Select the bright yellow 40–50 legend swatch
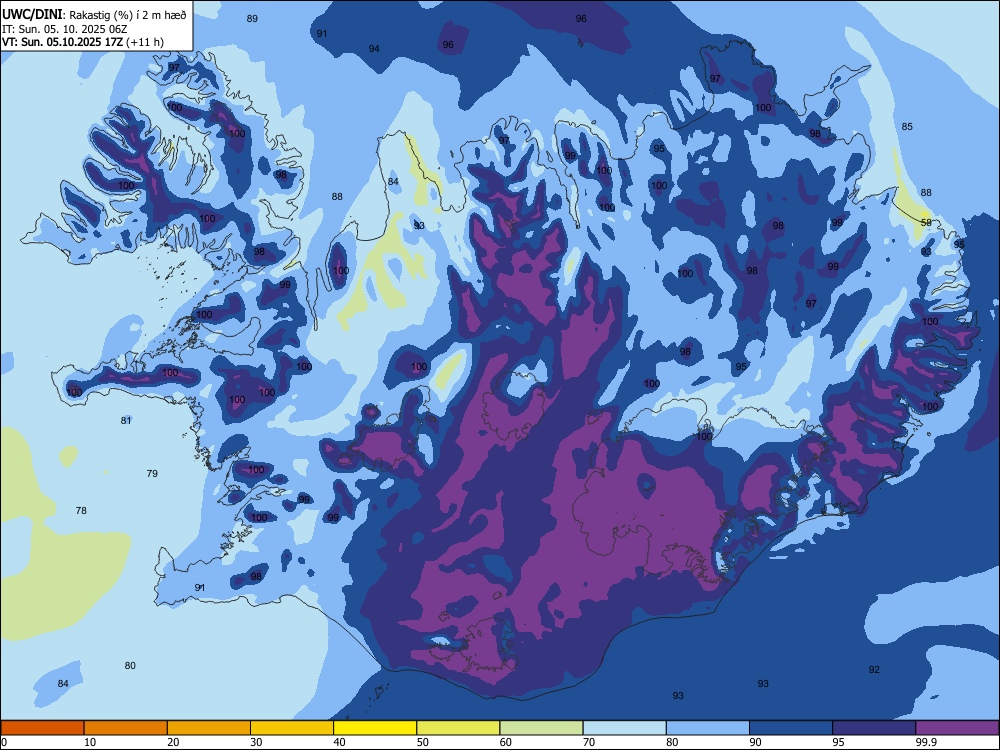Viewport: 1000px width, 750px height. (375, 728)
